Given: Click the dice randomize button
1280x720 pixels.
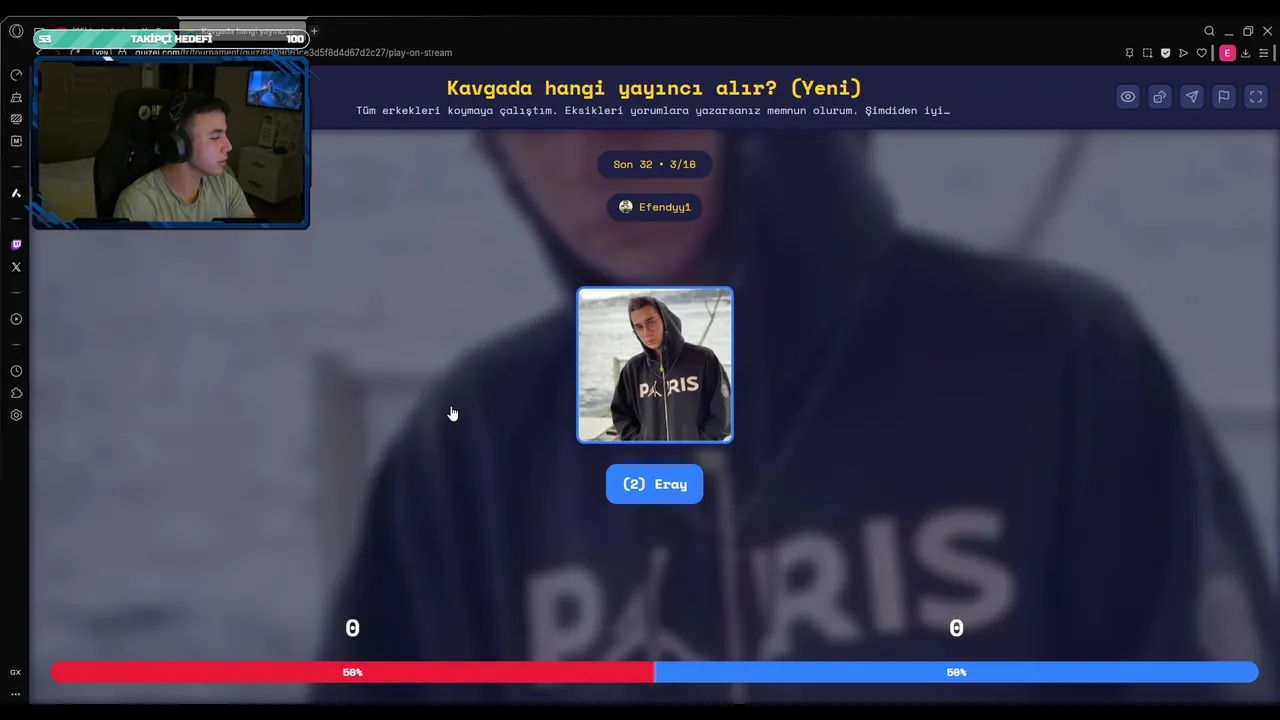Looking at the screenshot, I should coord(1160,97).
